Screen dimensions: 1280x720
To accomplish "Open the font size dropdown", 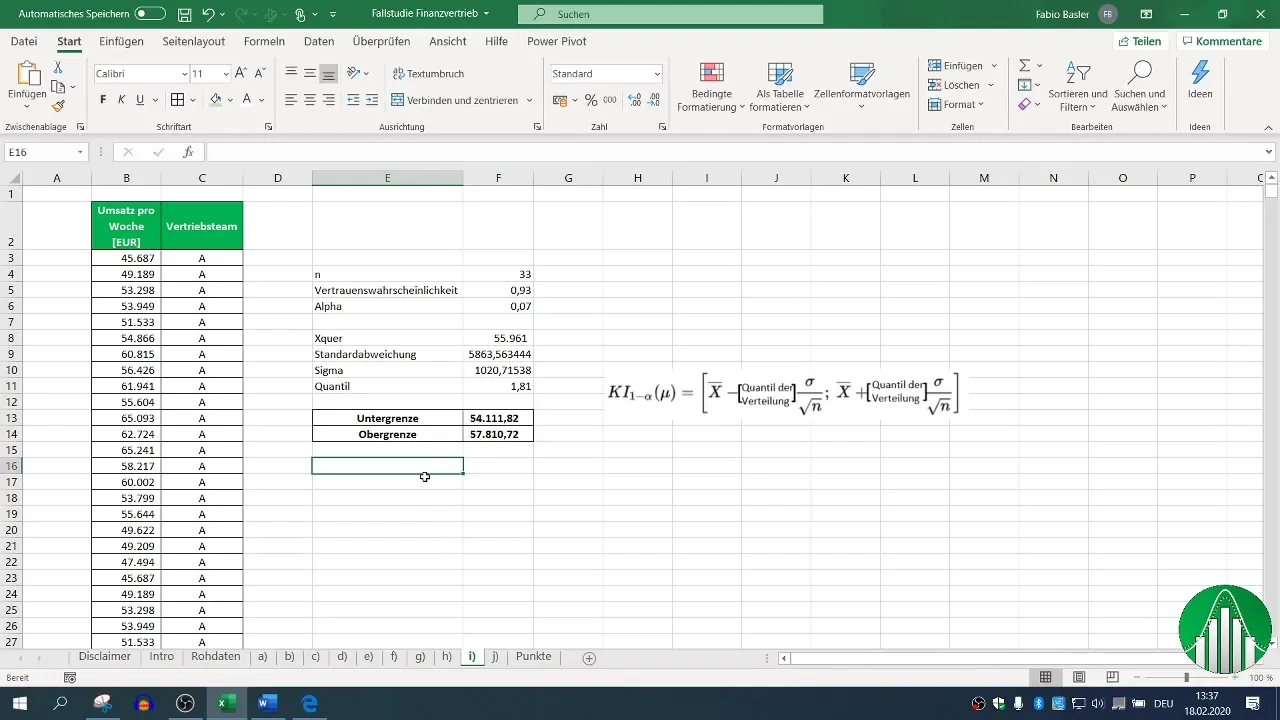I will click(x=227, y=74).
